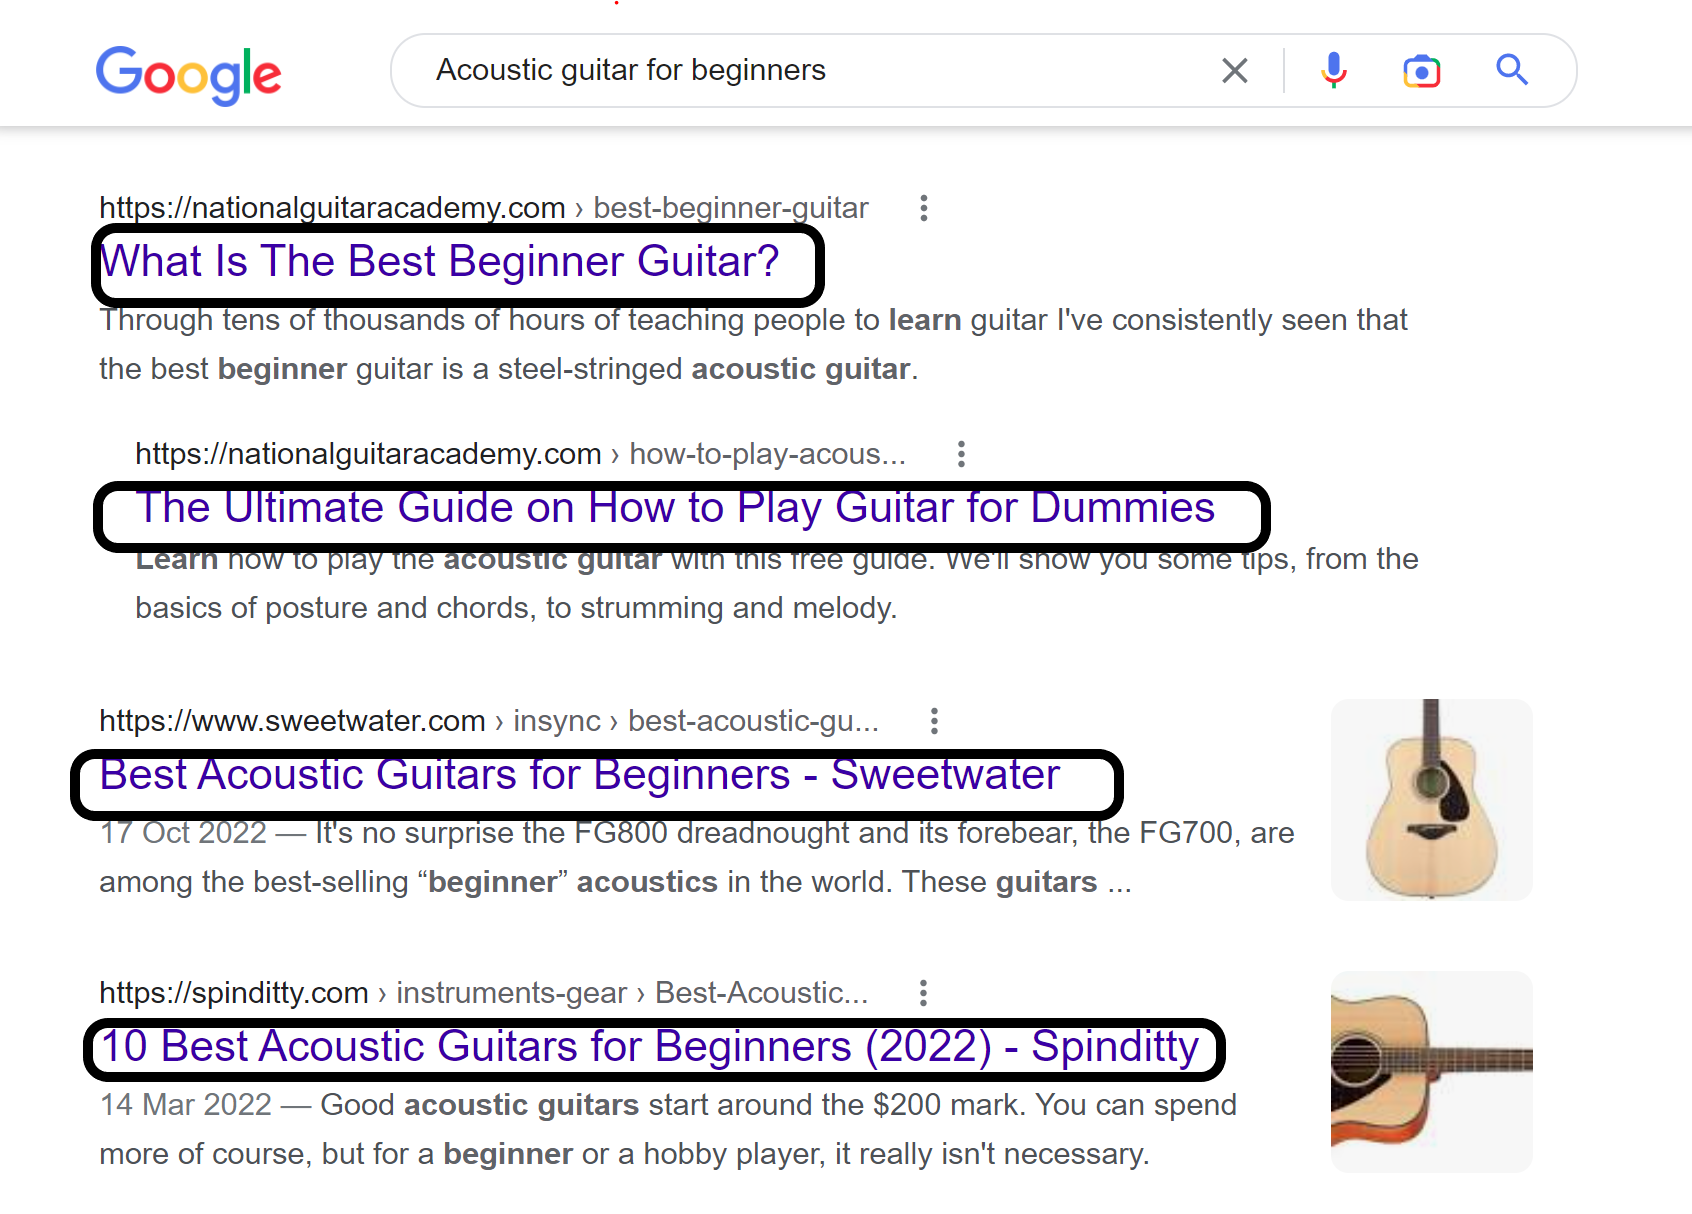1692x1214 pixels.
Task: Click the Sweetwater acoustic guitar thumbnail
Action: pos(1432,800)
